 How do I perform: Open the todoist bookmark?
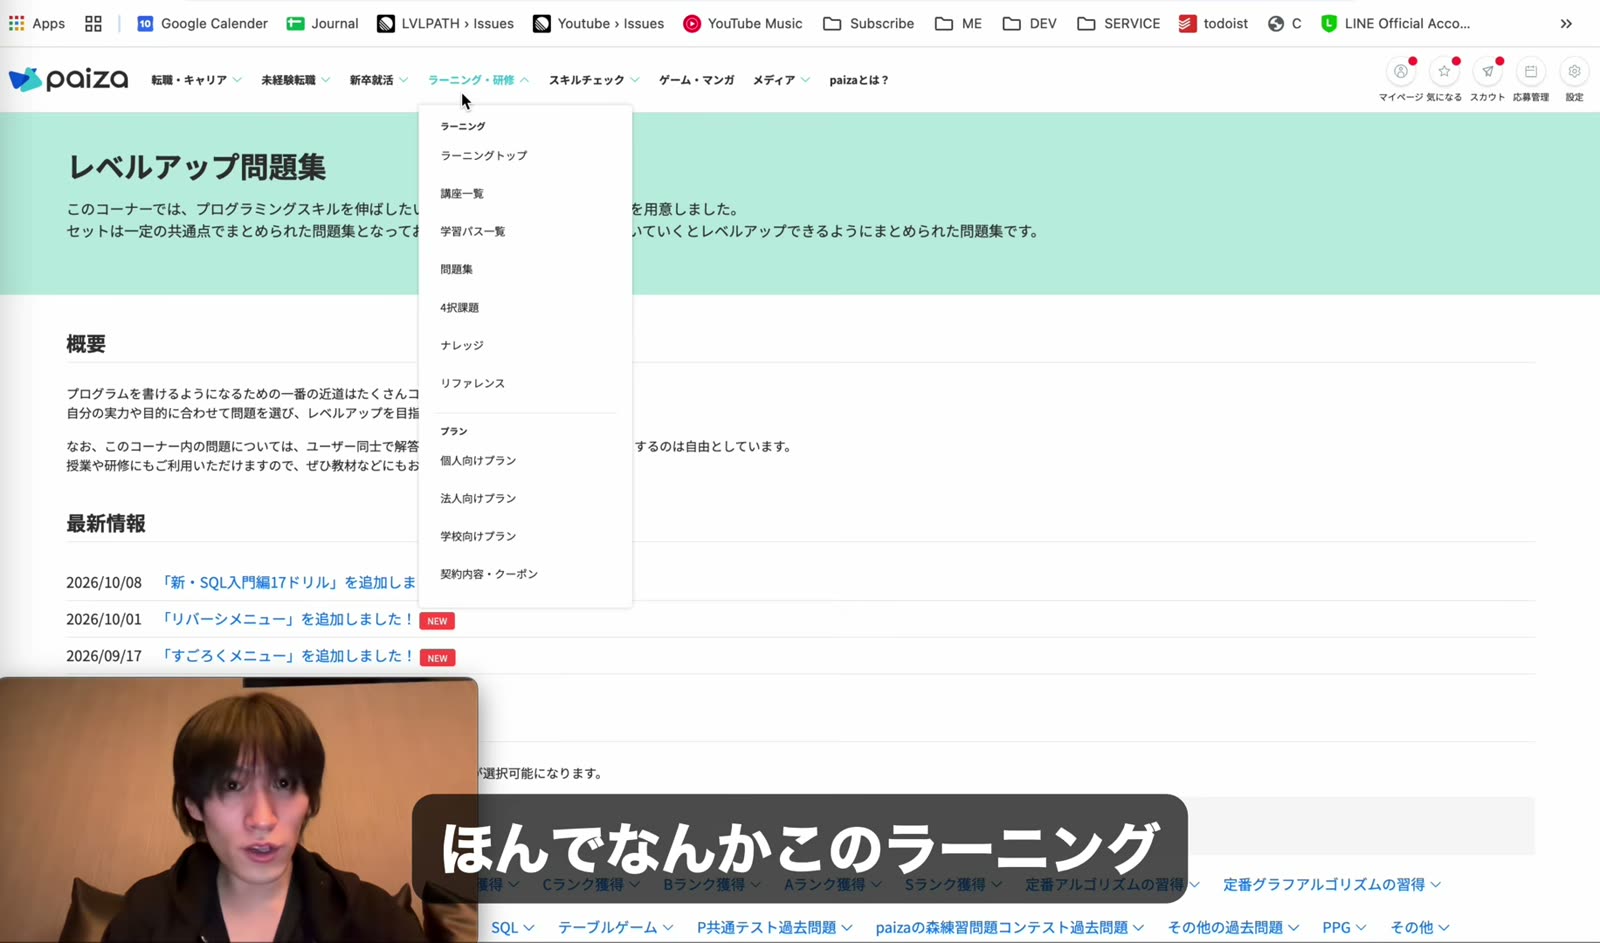(1213, 23)
